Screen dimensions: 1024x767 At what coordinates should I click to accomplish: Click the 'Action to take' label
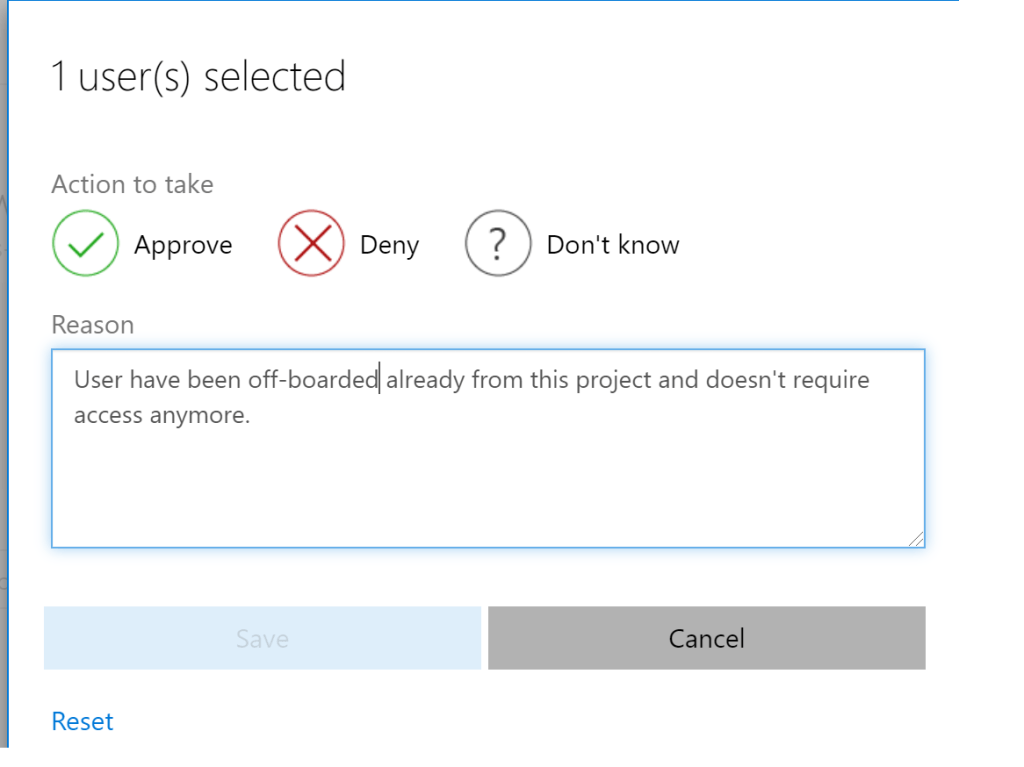click(132, 184)
